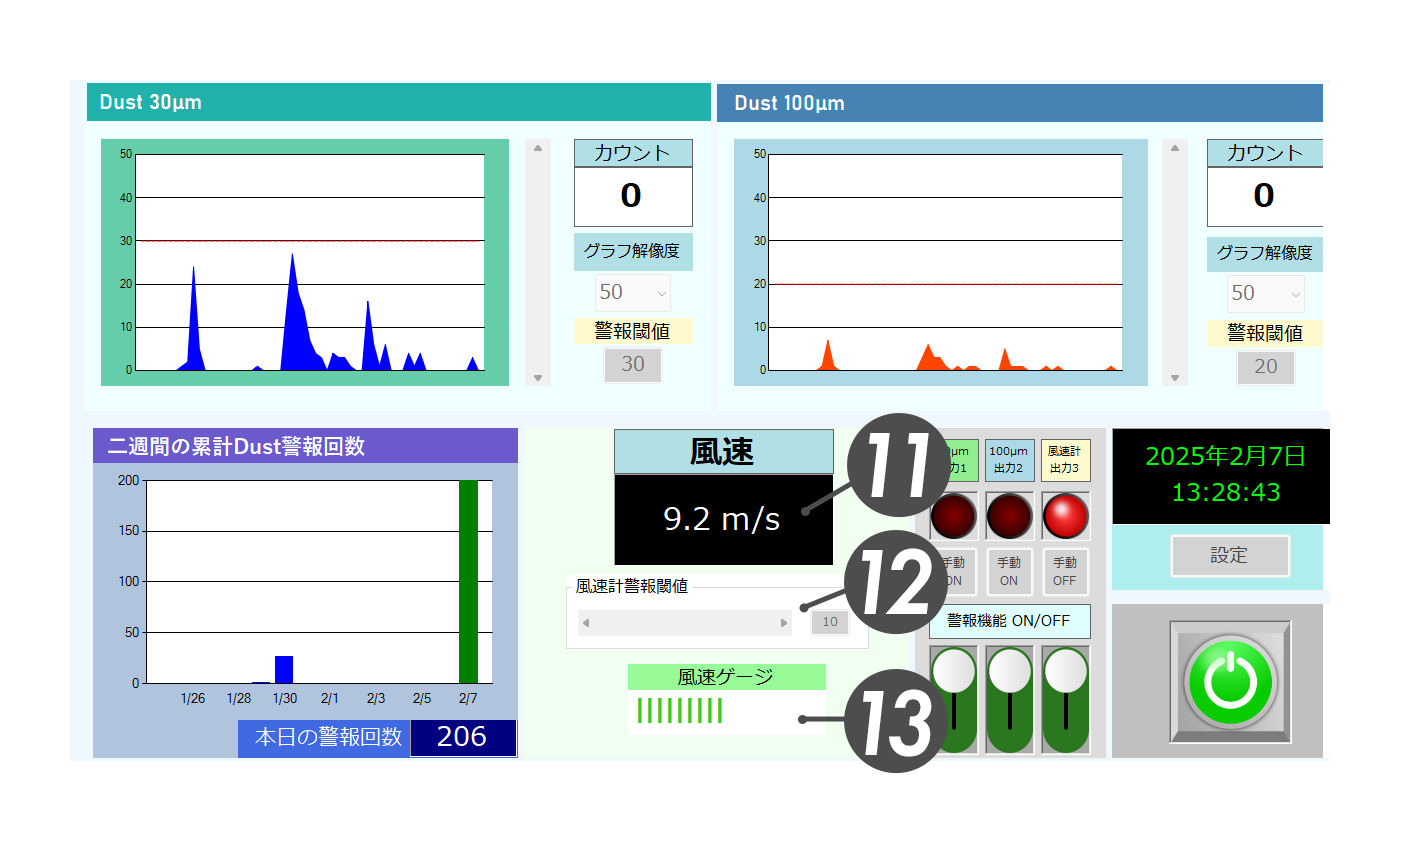Click left arrow of 風速計警報閾値 scrollbar

586,623
